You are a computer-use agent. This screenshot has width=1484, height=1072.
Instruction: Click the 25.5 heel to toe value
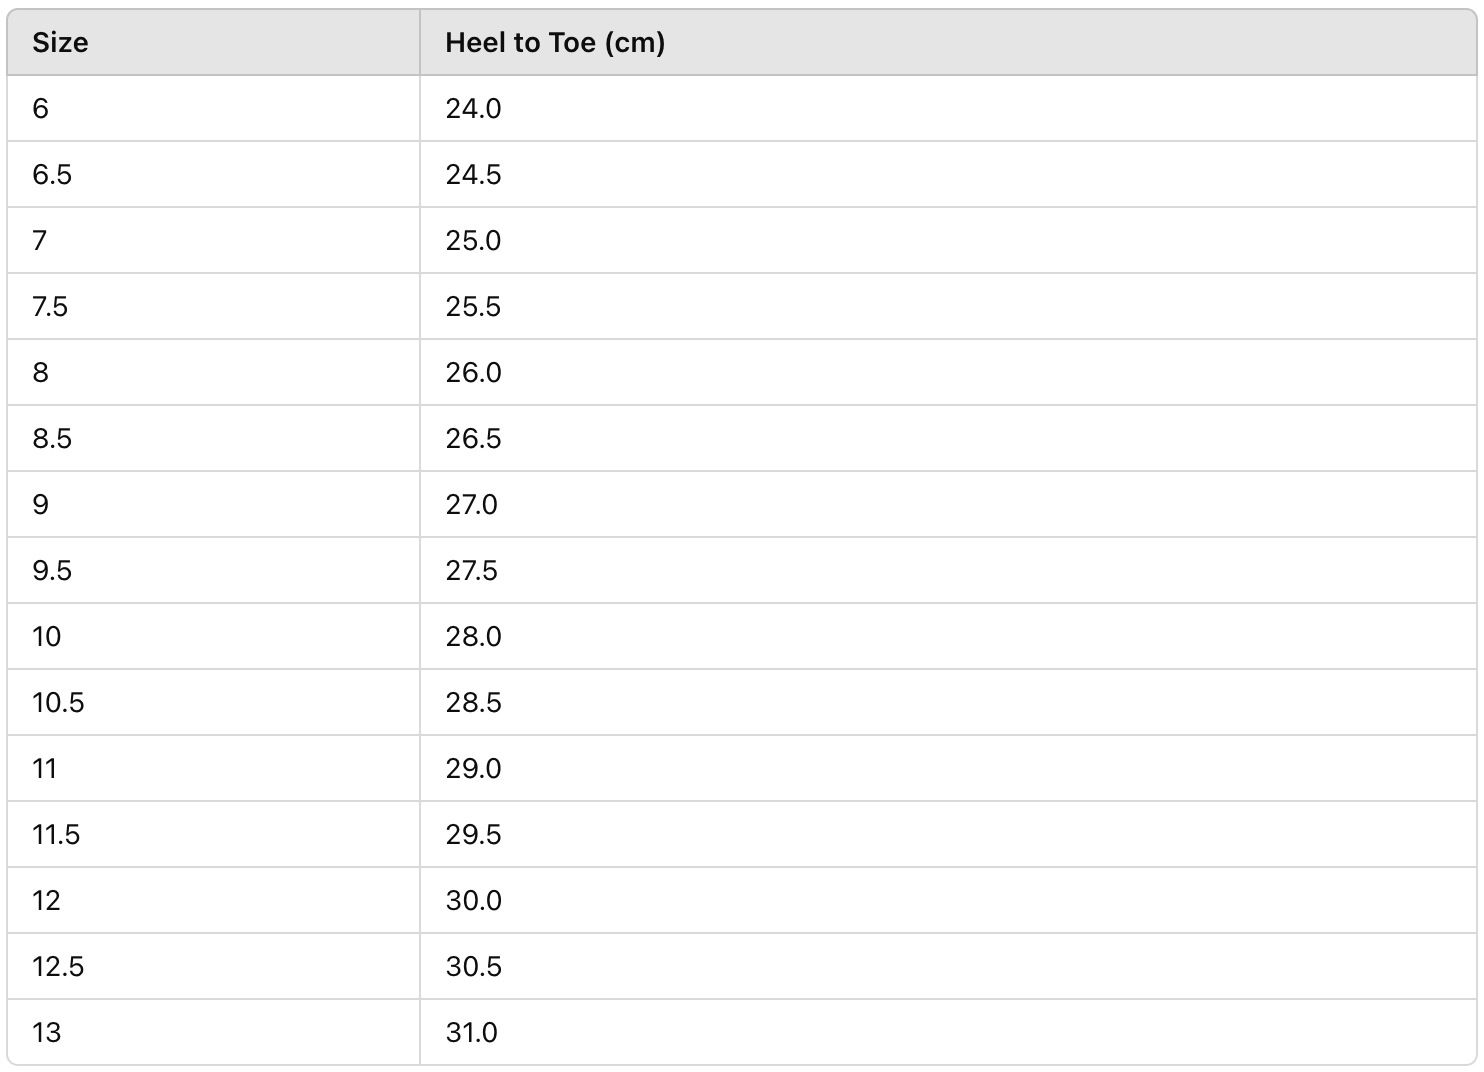[x=473, y=306]
